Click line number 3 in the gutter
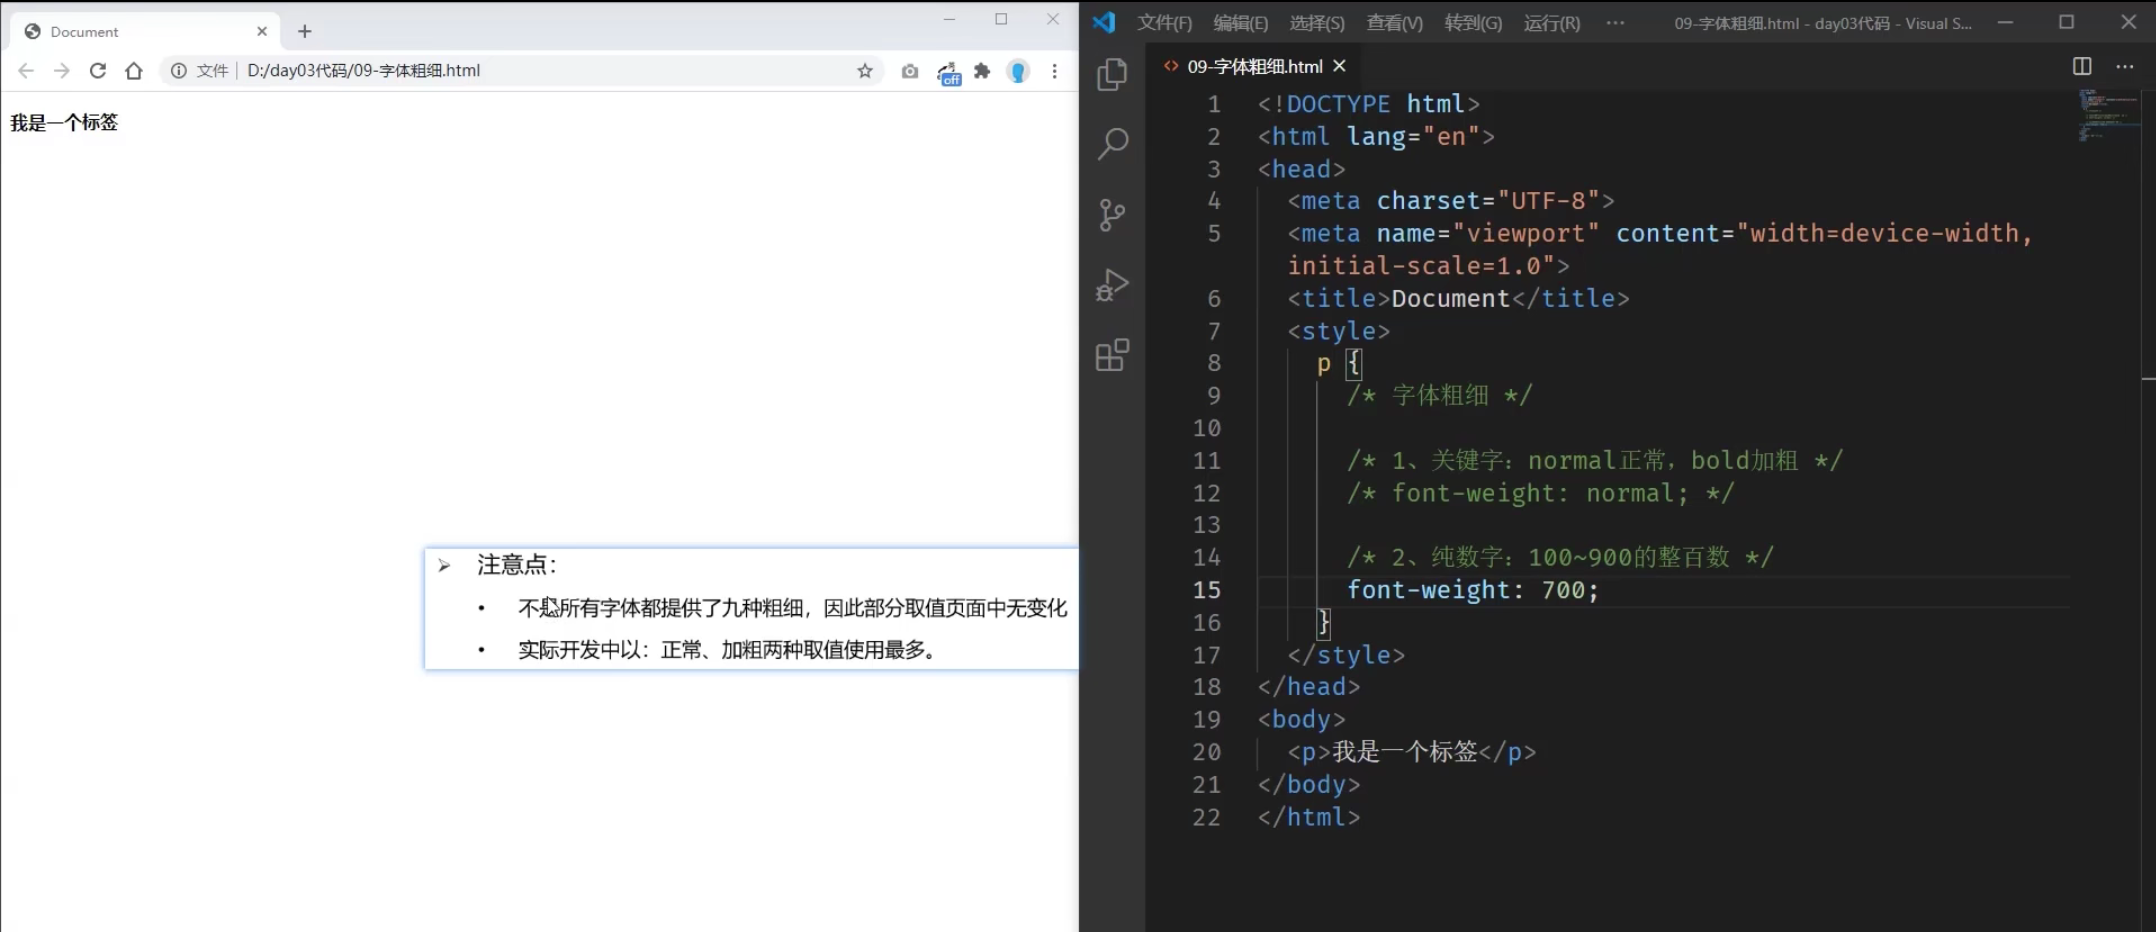Screen dimensions: 2156x932 point(1213,169)
